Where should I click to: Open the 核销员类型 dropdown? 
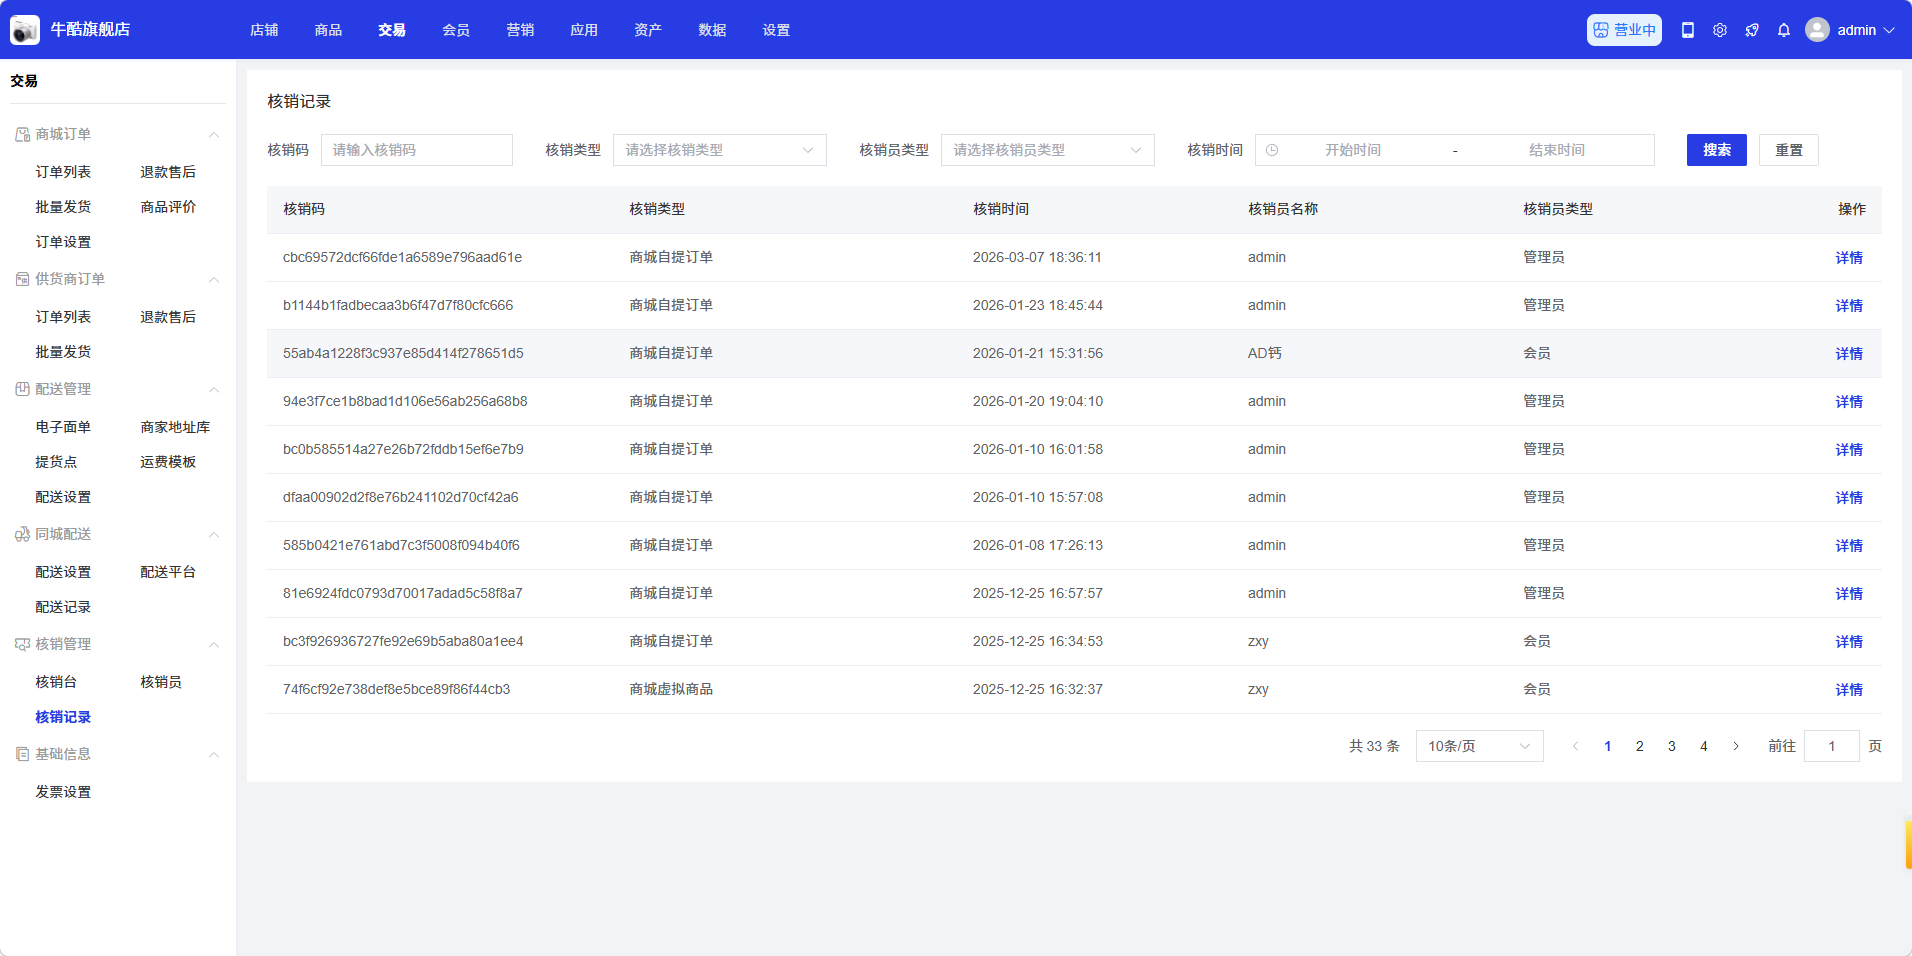click(x=1047, y=150)
